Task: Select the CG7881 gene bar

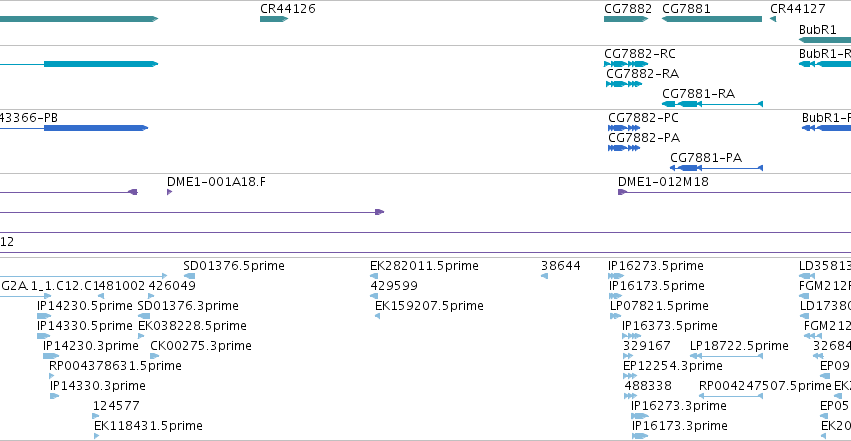Action: coord(712,19)
